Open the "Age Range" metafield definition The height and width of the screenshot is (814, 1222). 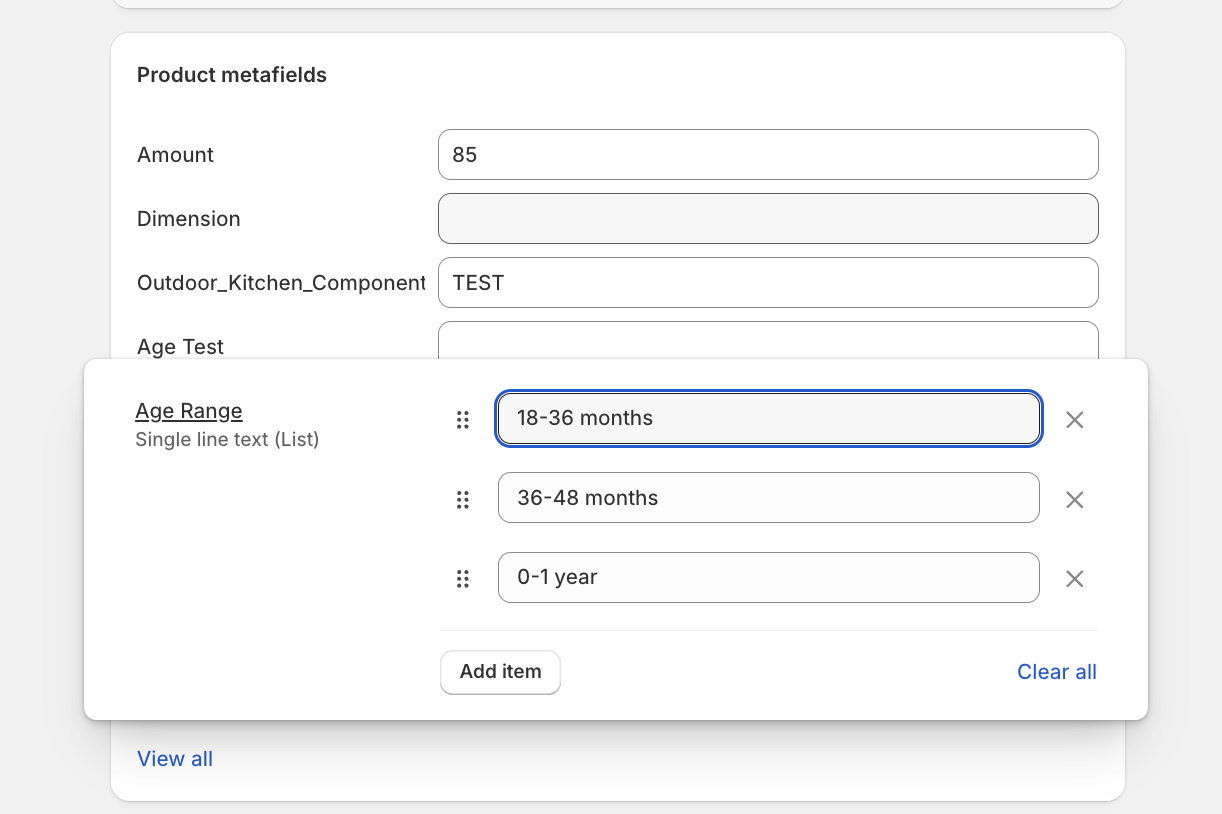tap(189, 410)
